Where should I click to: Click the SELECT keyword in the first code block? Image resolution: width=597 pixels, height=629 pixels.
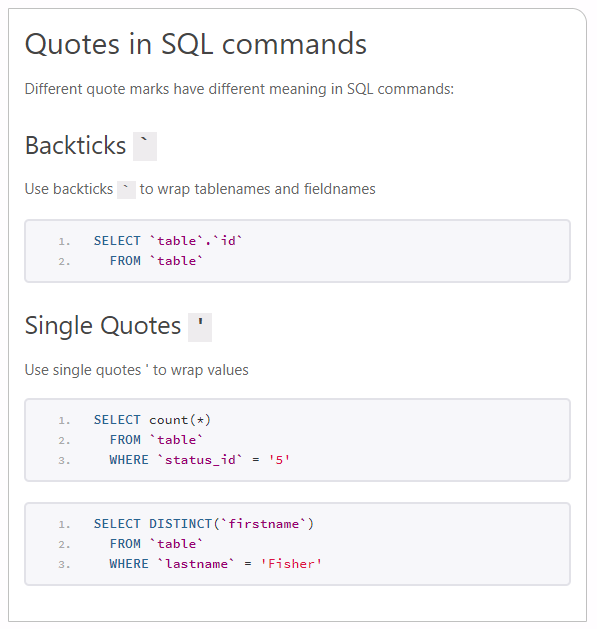point(117,241)
